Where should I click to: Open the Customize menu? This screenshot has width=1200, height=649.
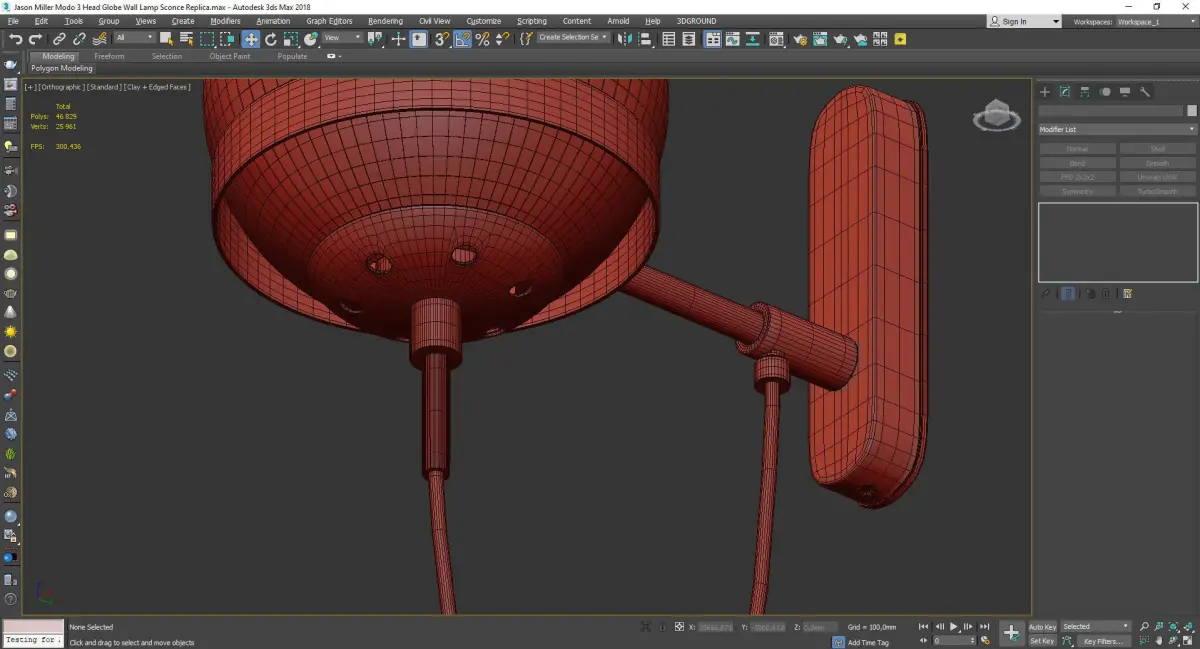(x=484, y=21)
